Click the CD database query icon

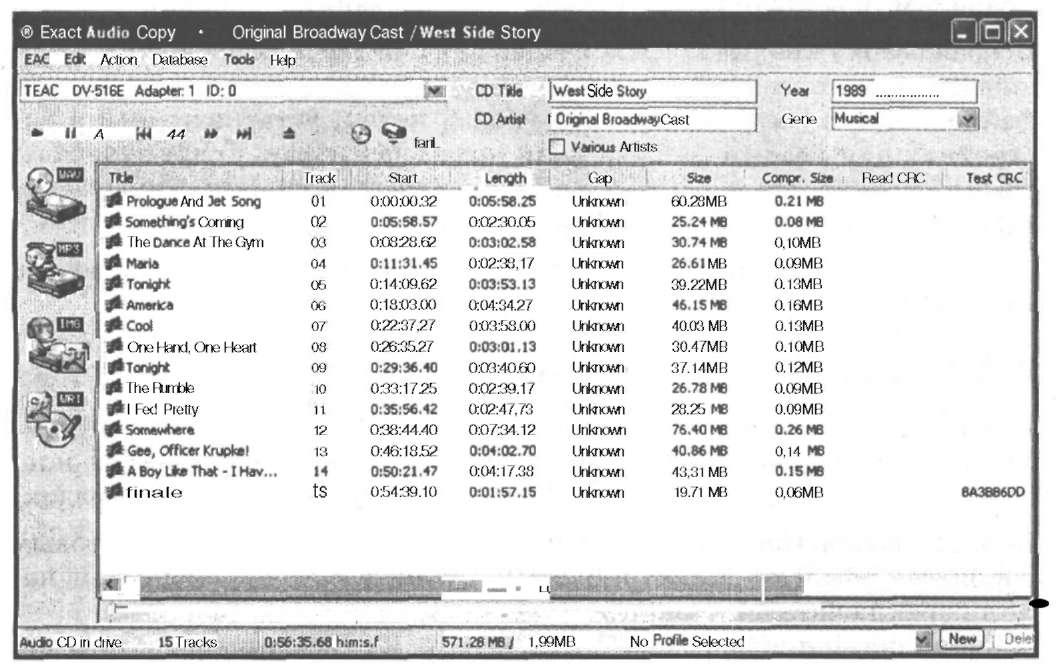coord(394,132)
